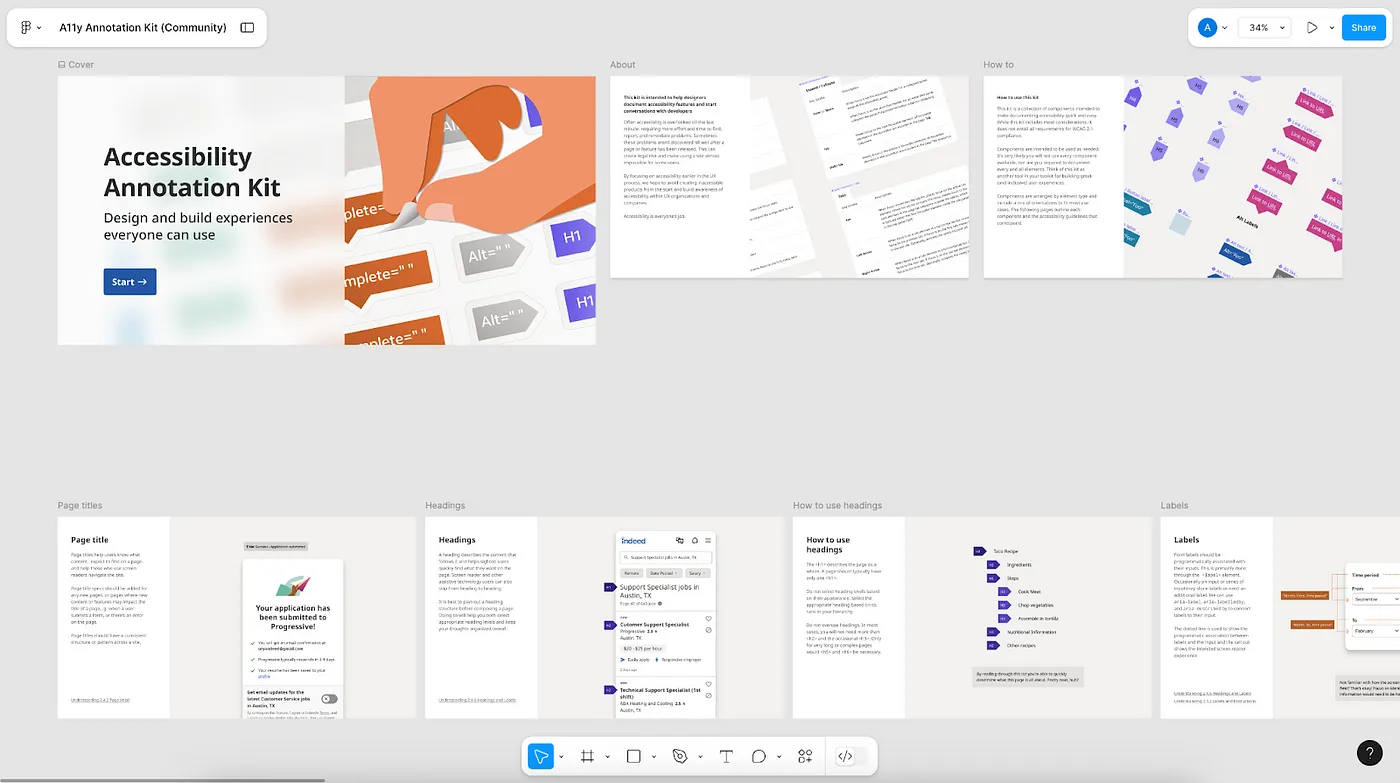Expand the Frame tool options arrow
1400x783 pixels.
(x=607, y=757)
